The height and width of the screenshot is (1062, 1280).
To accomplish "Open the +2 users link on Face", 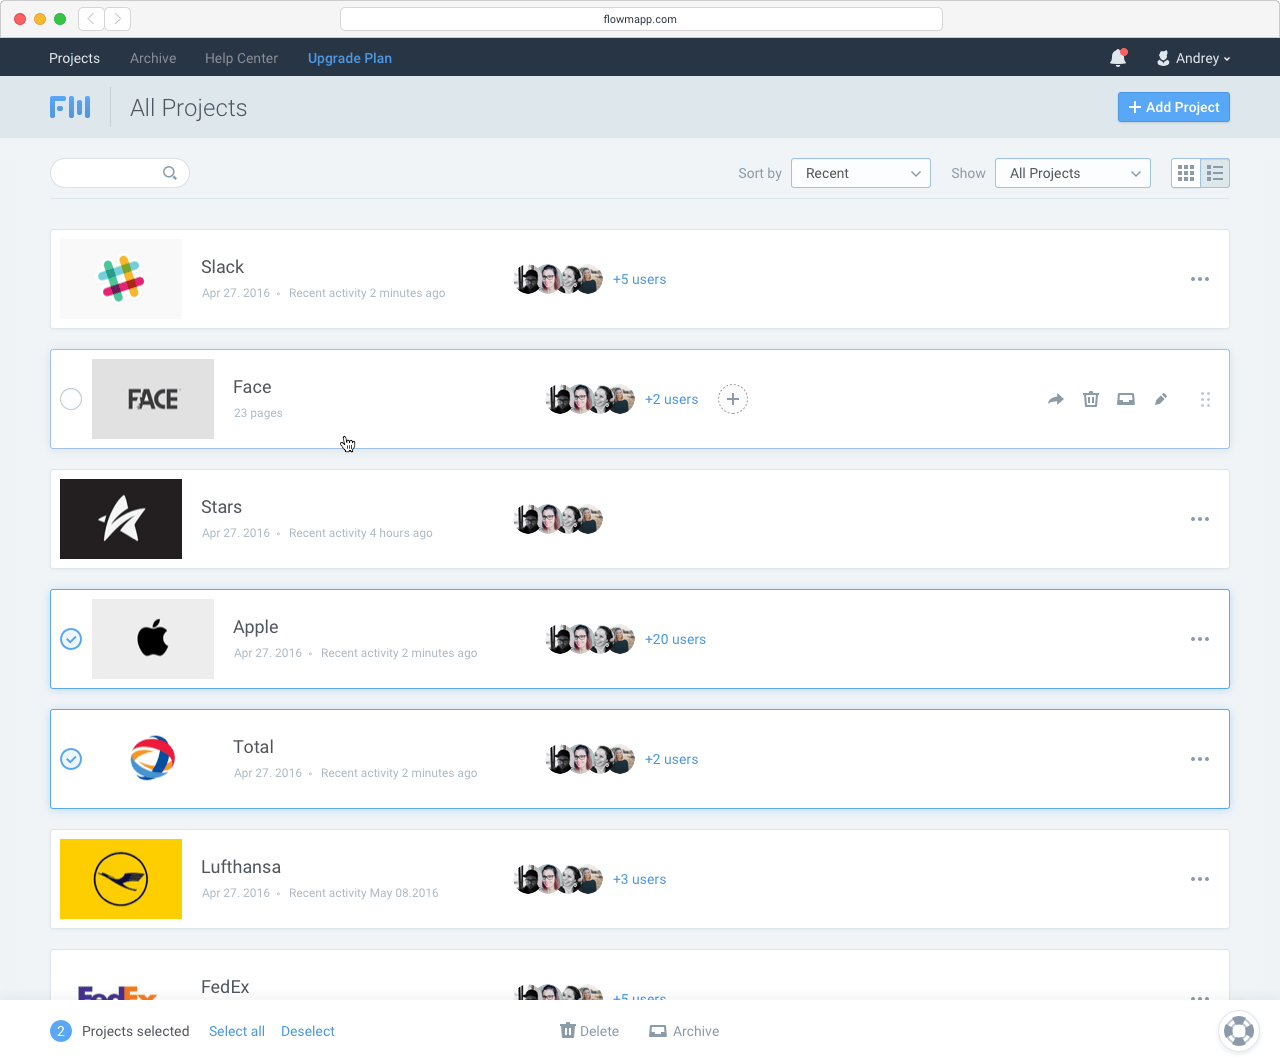I will (x=672, y=399).
